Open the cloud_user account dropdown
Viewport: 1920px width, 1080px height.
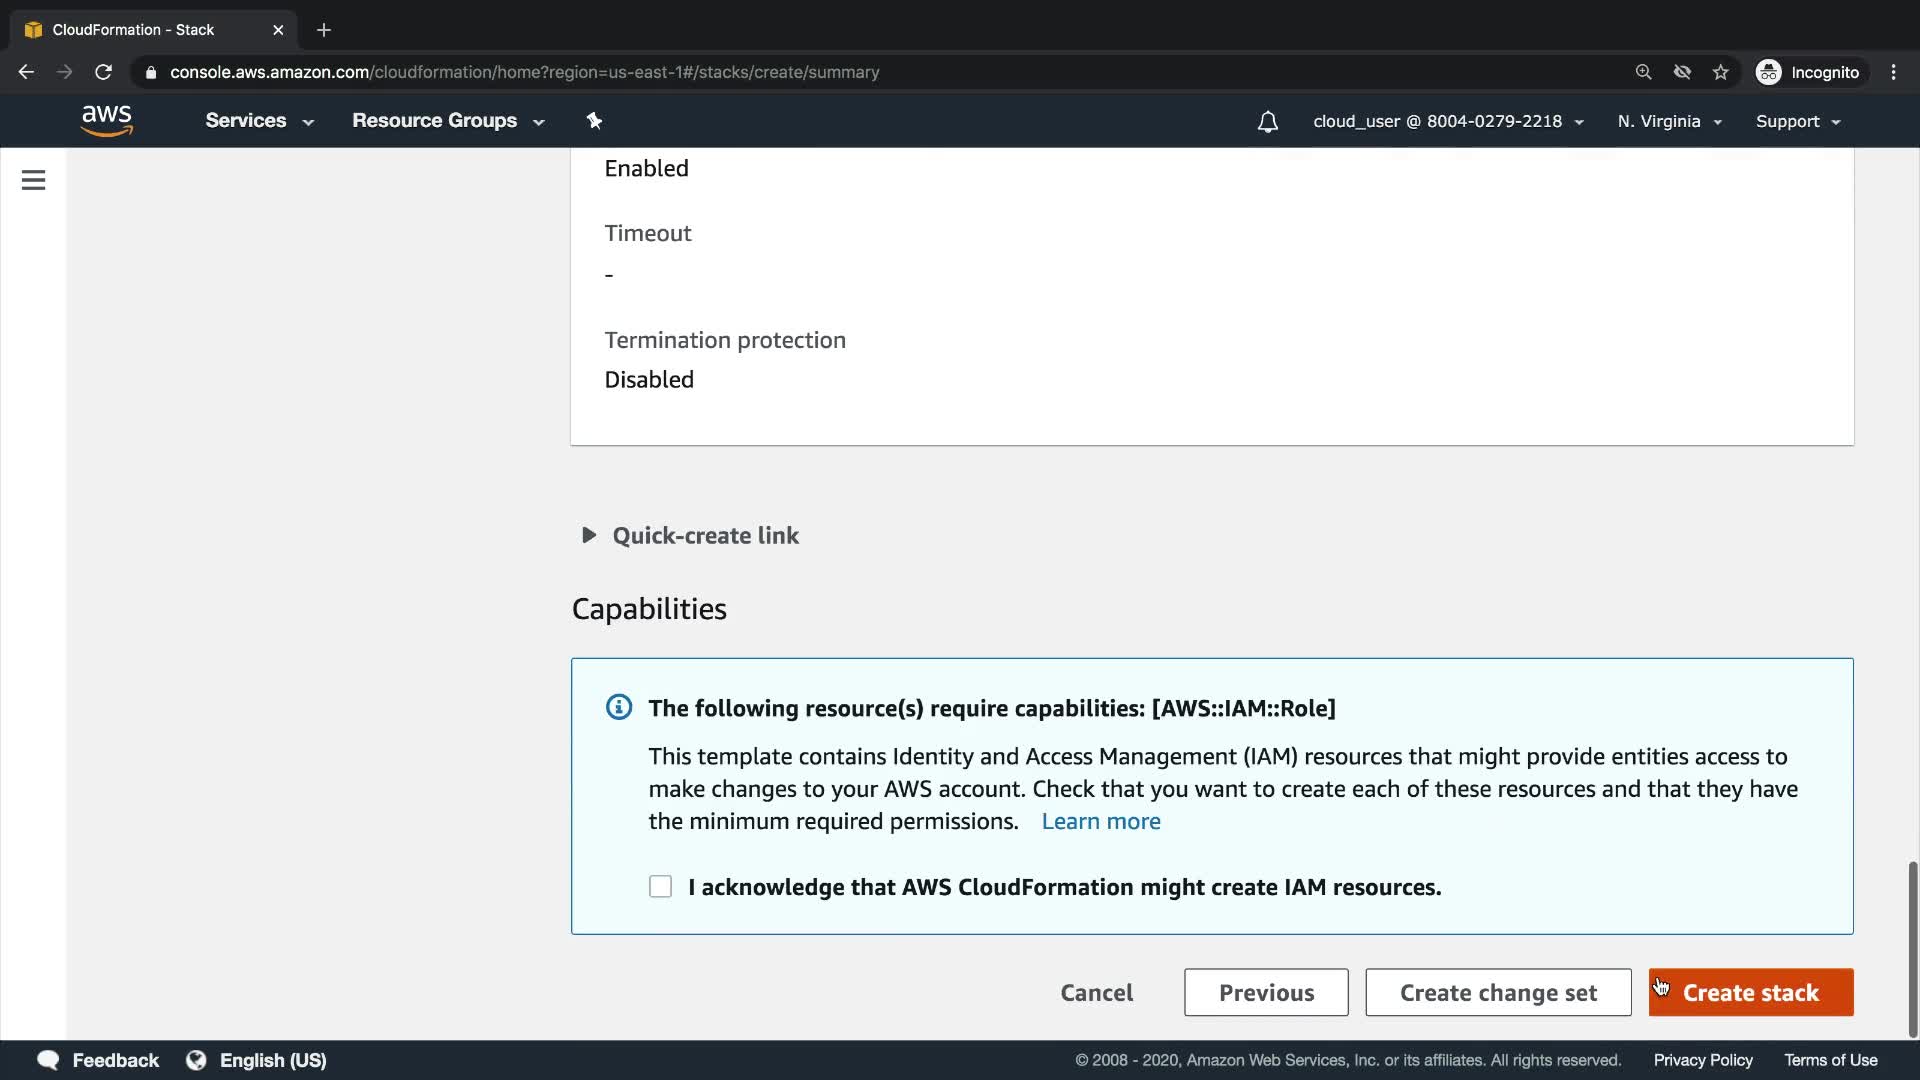1447,121
